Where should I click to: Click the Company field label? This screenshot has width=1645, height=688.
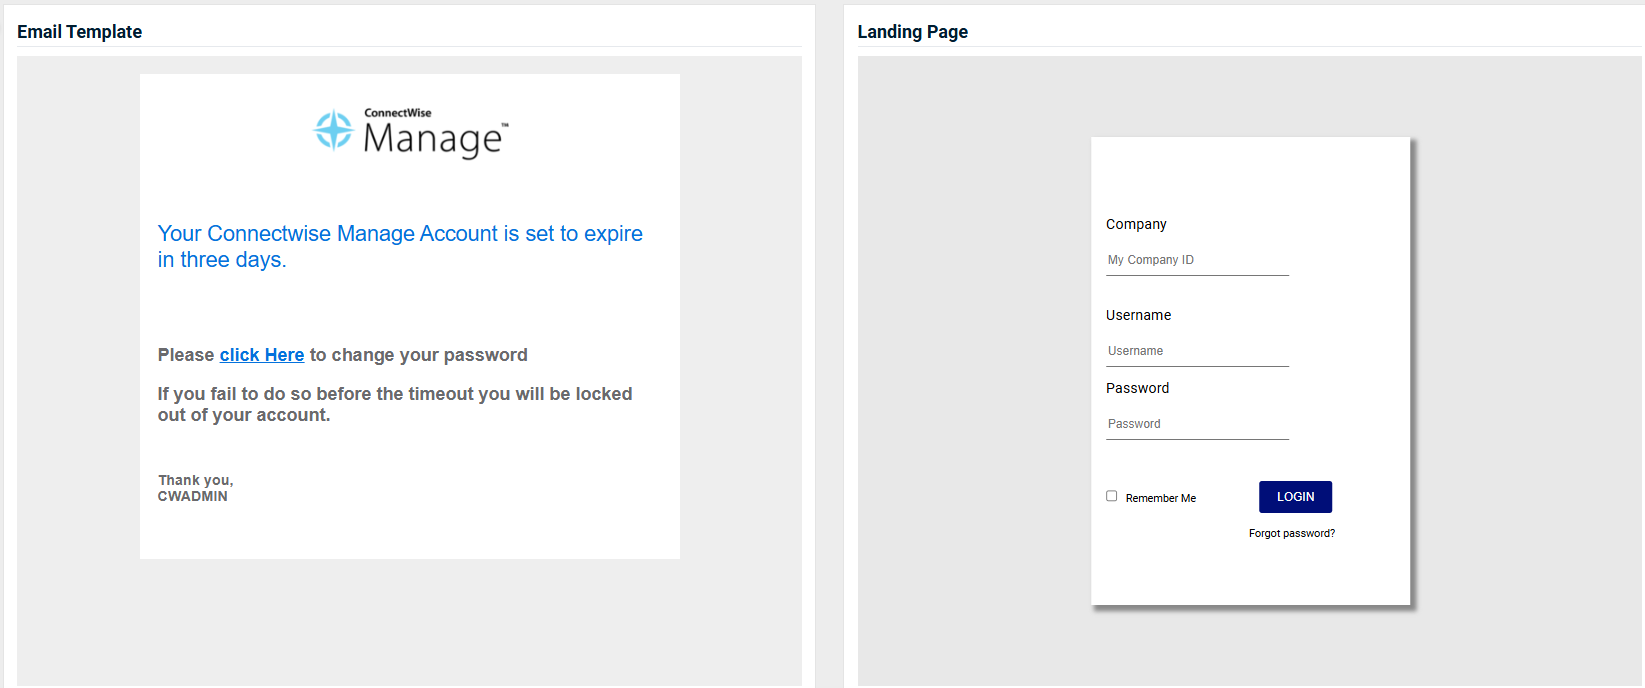point(1136,224)
